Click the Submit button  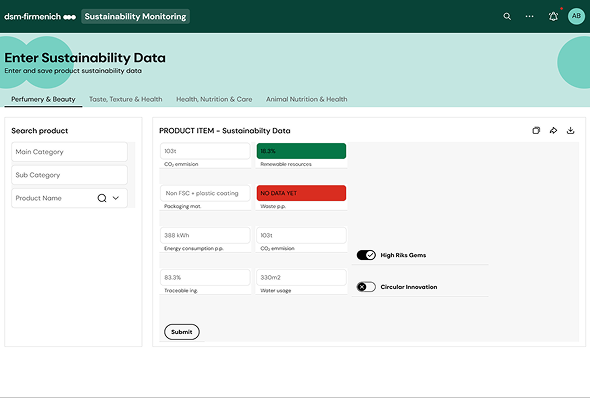(182, 332)
